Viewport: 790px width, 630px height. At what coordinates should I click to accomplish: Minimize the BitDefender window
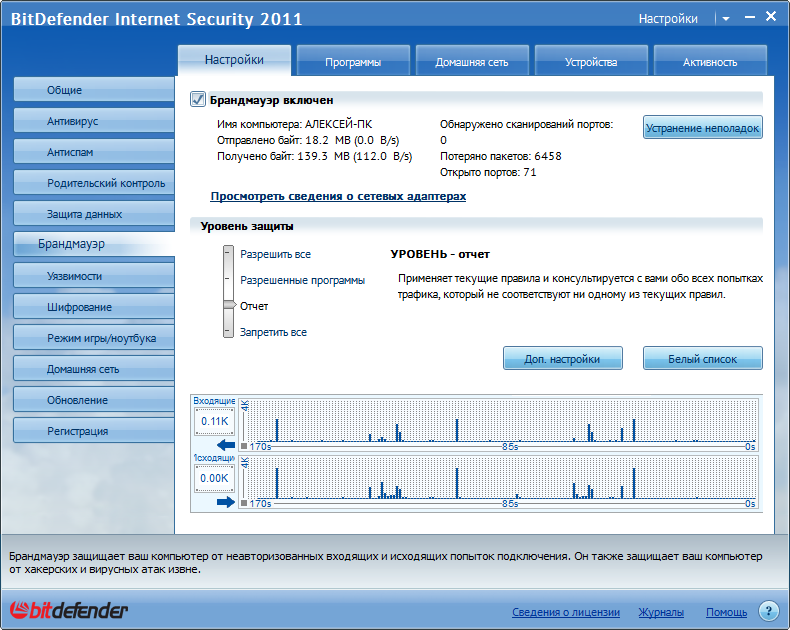750,17
